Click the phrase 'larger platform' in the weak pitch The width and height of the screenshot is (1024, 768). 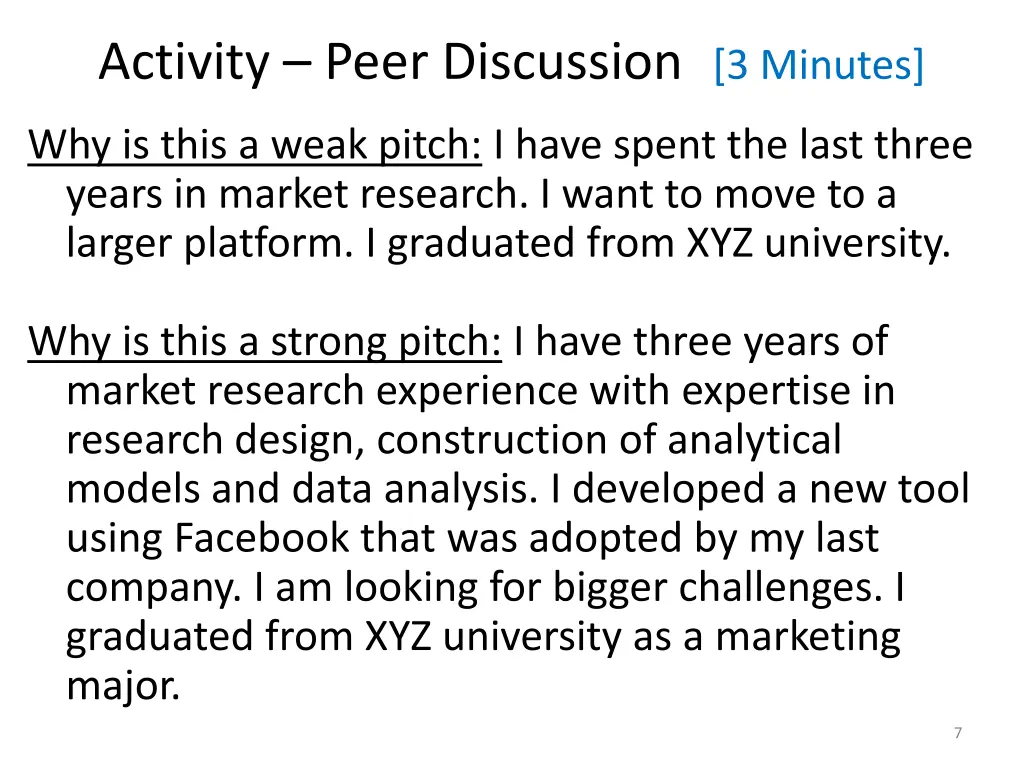(x=205, y=244)
